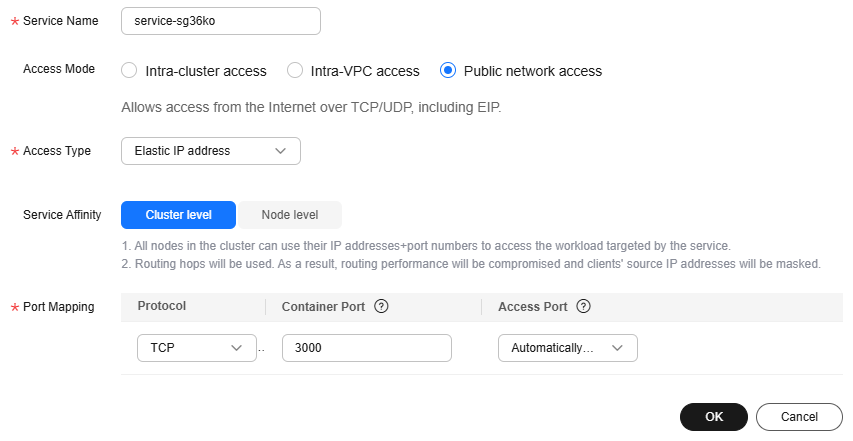This screenshot has width=853, height=441.
Task: Click the chevron arrow beside Automatically
Action: [617, 348]
